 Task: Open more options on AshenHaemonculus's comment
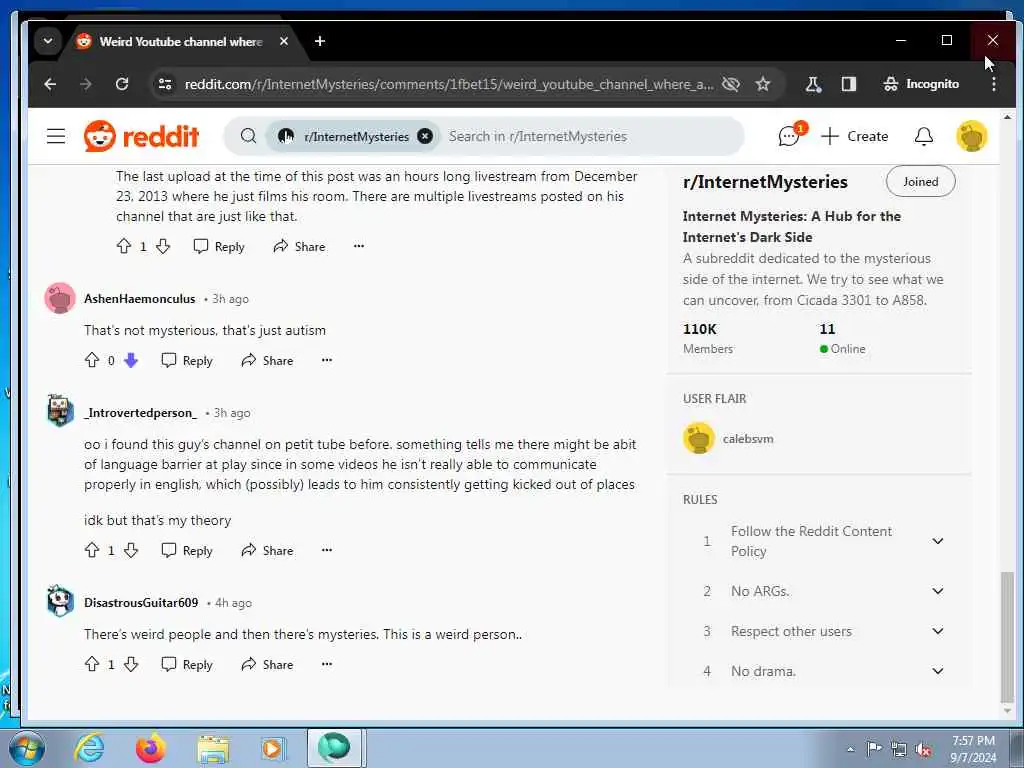tap(327, 360)
